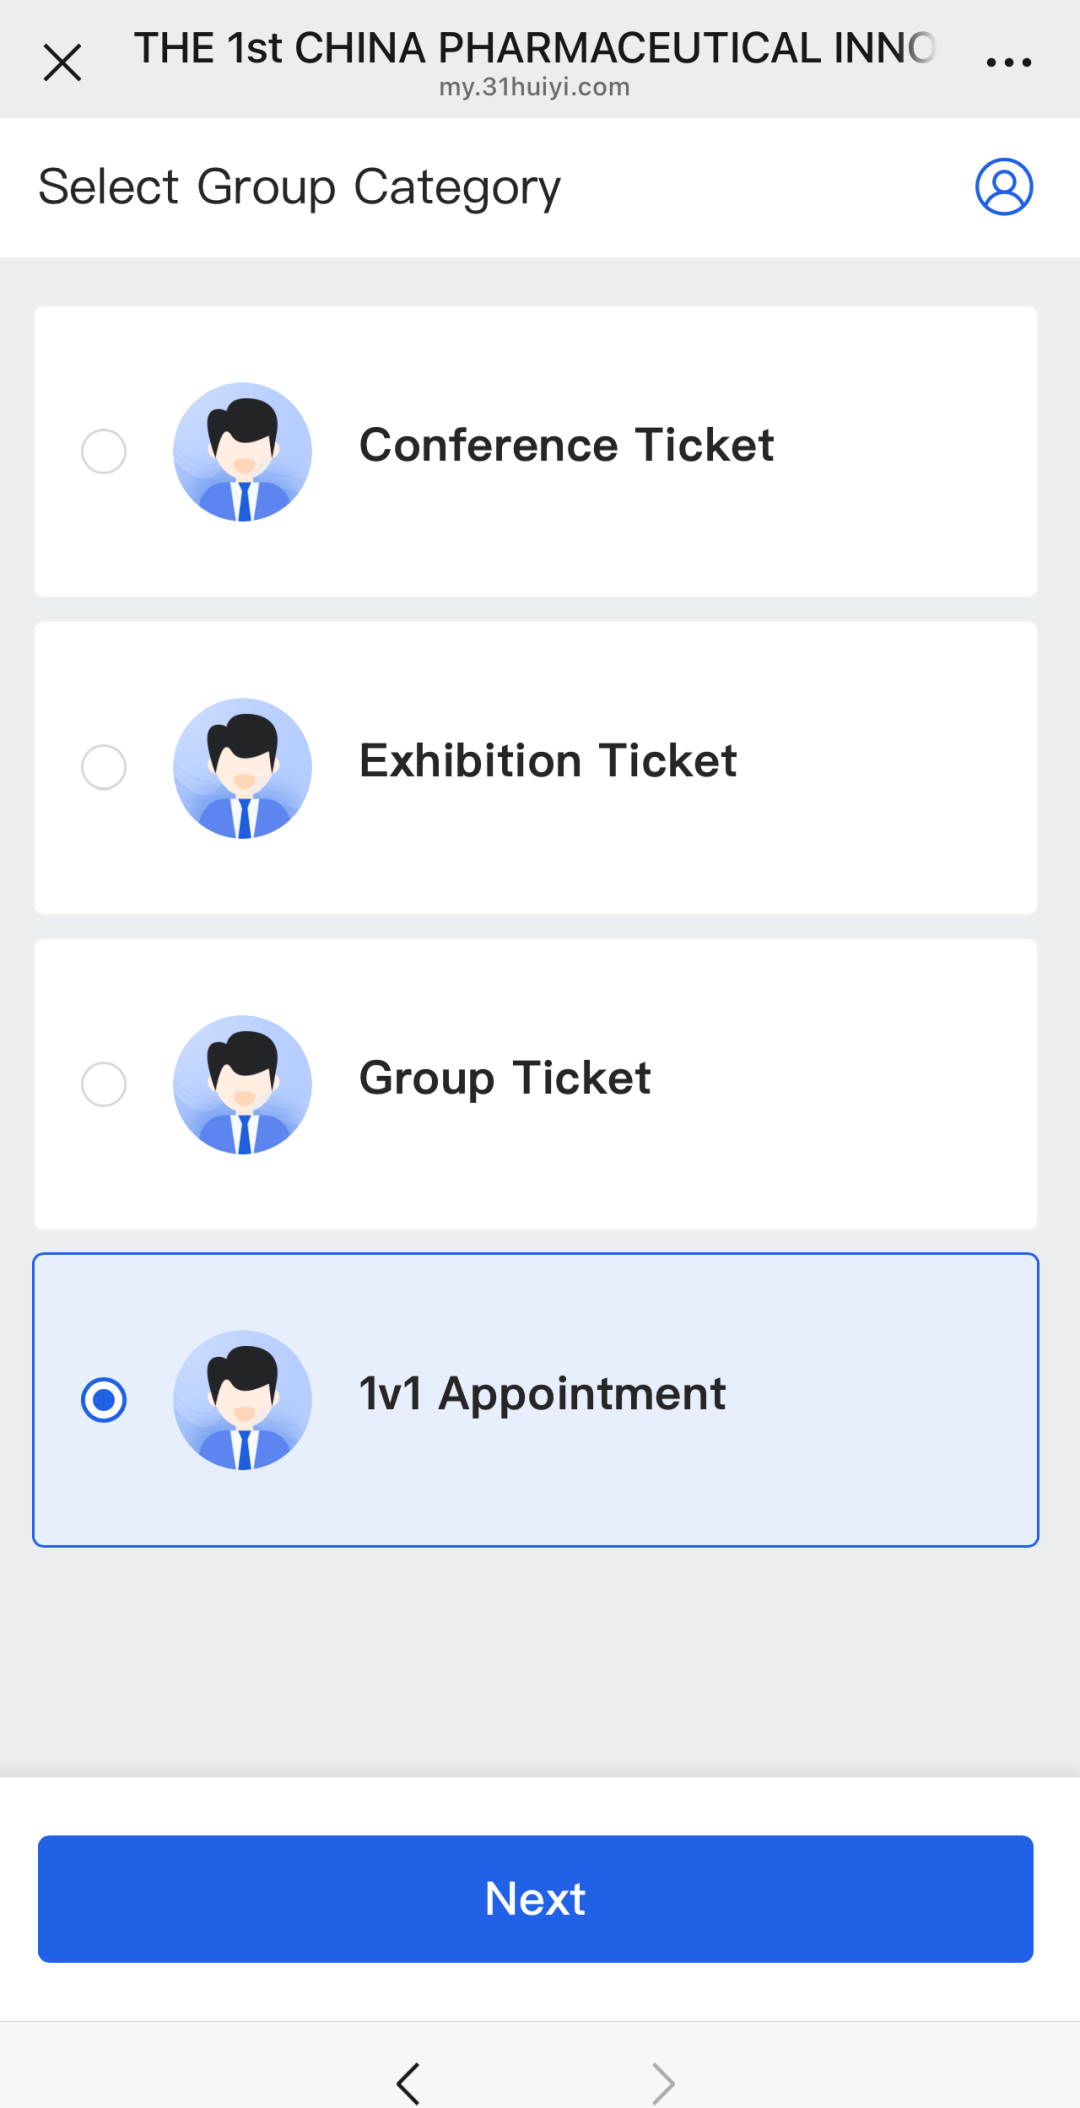The height and width of the screenshot is (2108, 1080).
Task: Select the Exhibition Ticket radio button
Action: pyautogui.click(x=104, y=768)
